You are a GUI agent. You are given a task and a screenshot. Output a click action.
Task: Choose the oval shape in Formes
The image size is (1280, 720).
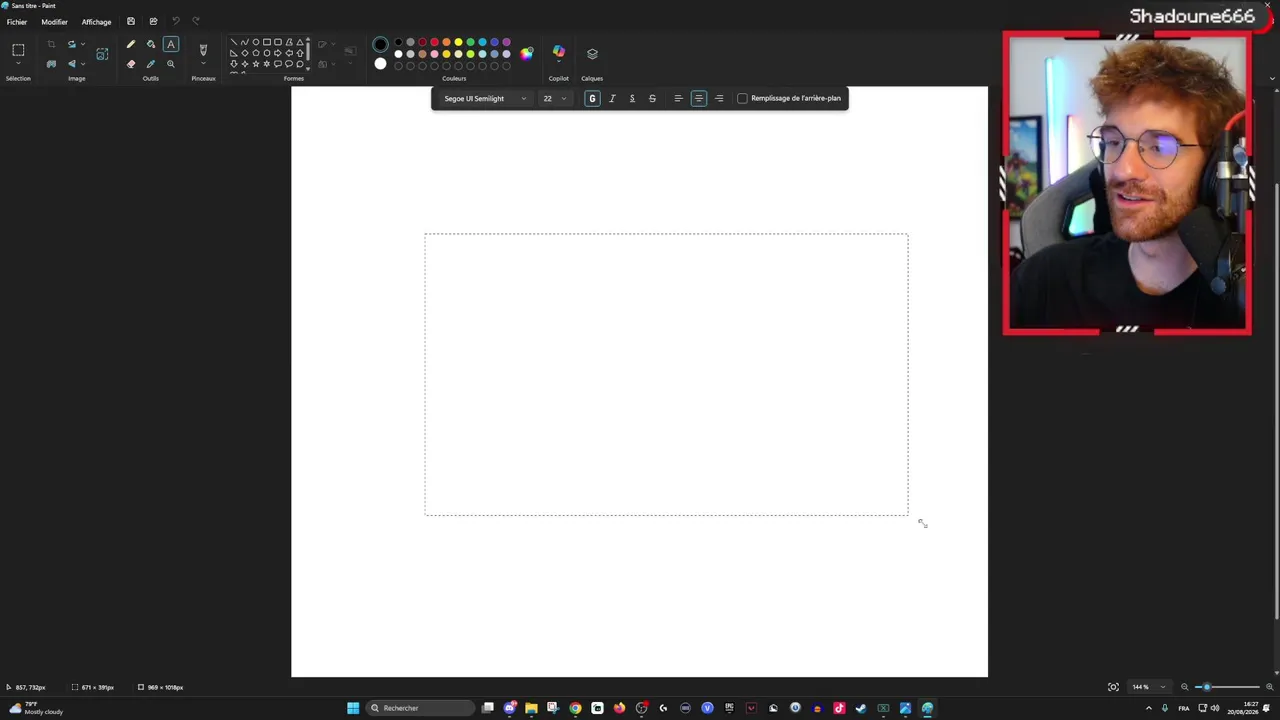(x=256, y=42)
